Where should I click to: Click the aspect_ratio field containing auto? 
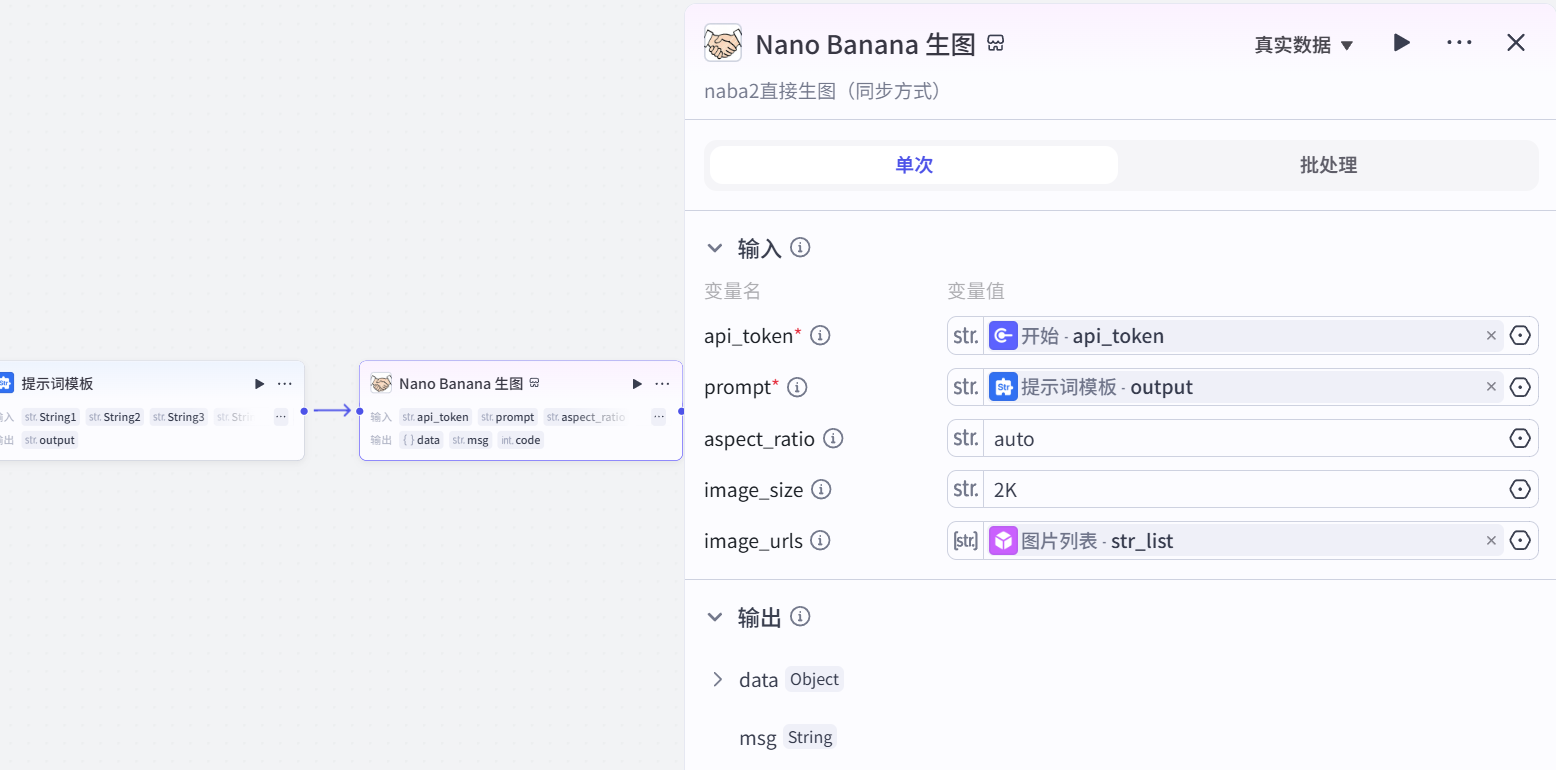pos(1242,438)
